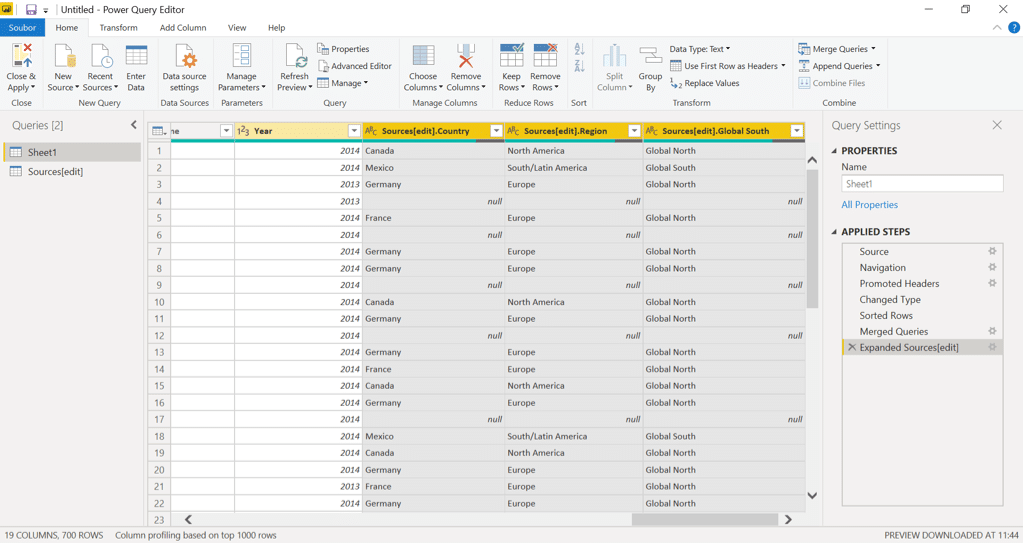Image resolution: width=1023 pixels, height=543 pixels.
Task: Click the Recent Sources icon
Action: coord(101,56)
